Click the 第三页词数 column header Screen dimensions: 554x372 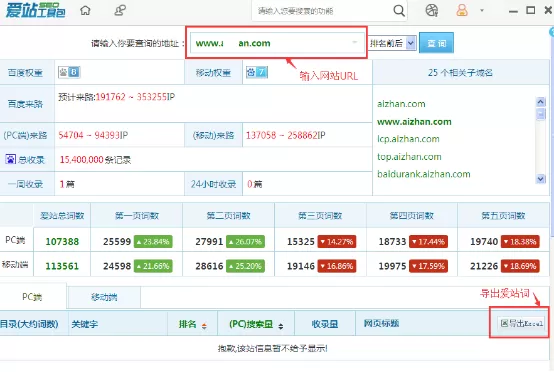coord(320,215)
